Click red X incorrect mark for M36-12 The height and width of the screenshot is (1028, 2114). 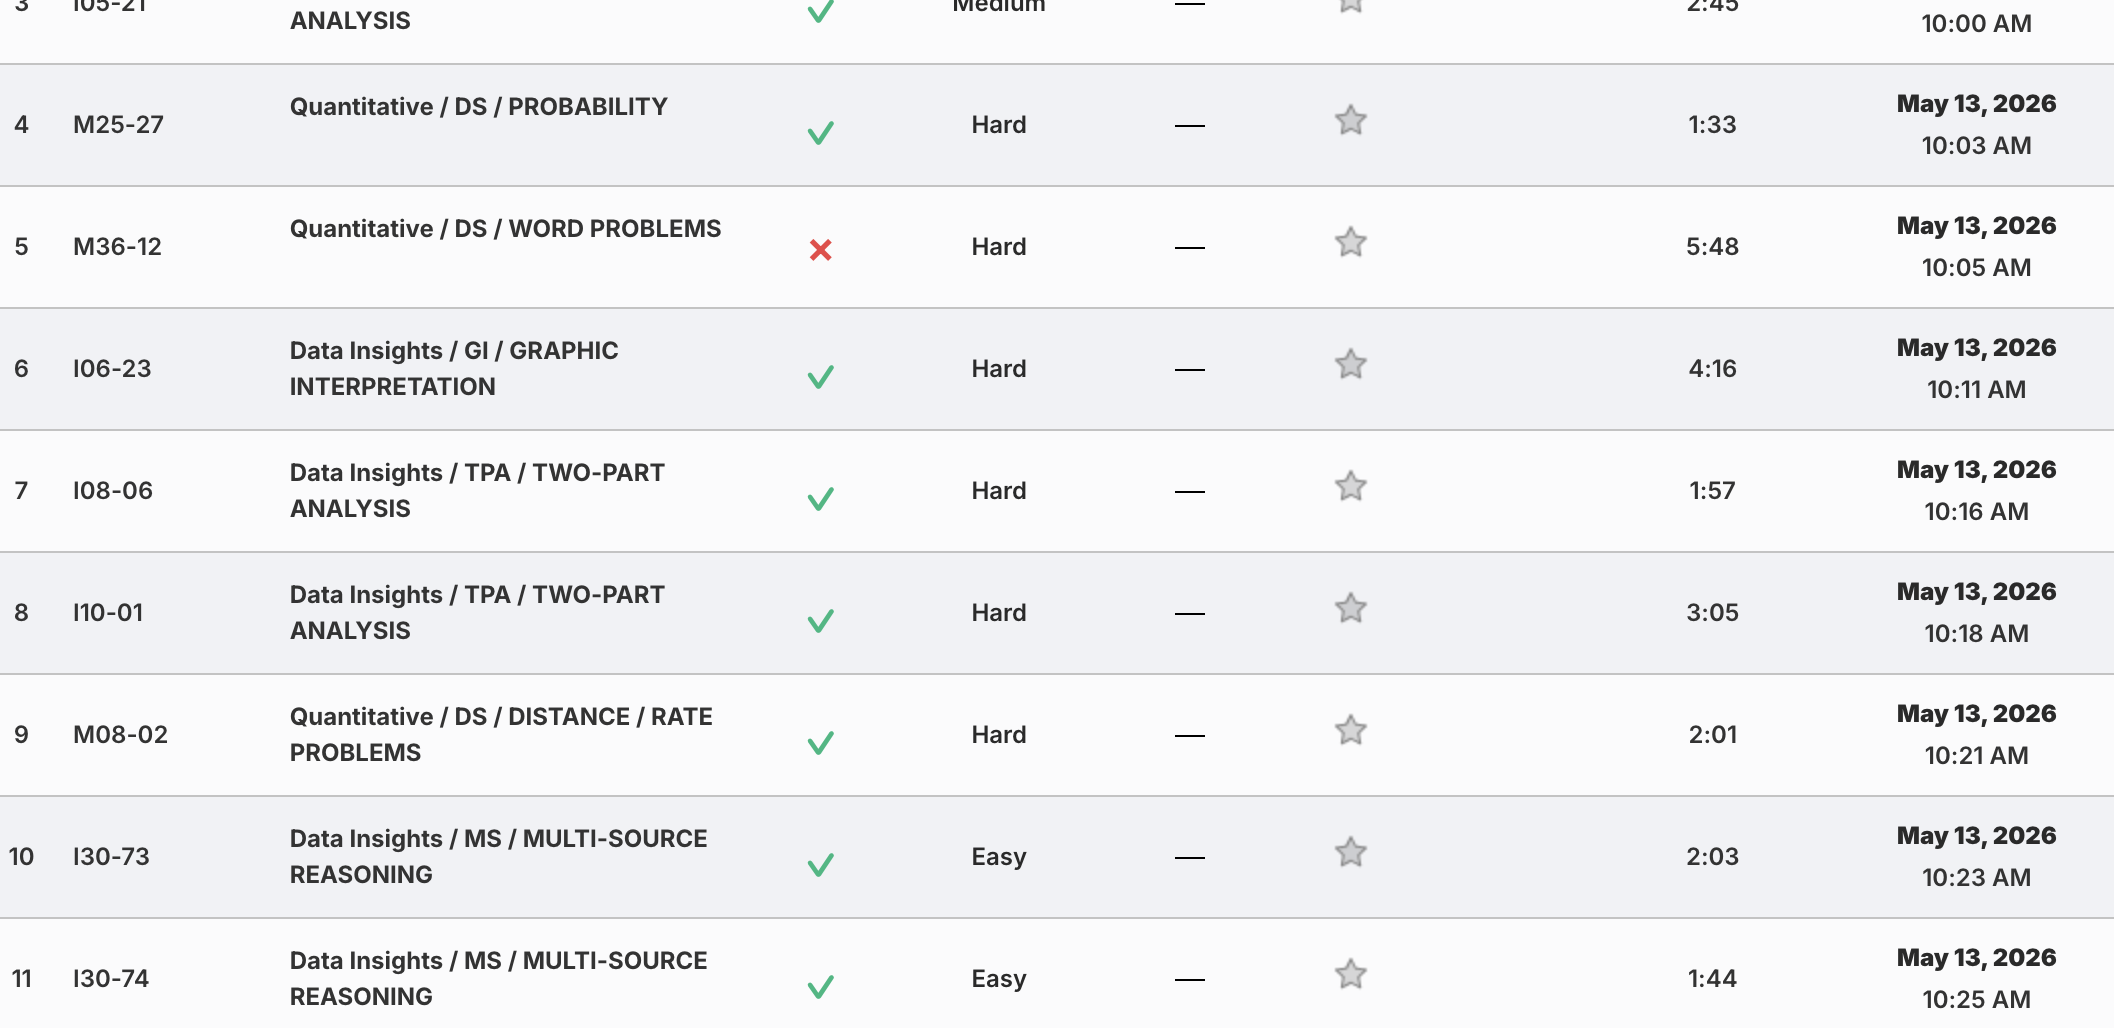coord(821,250)
